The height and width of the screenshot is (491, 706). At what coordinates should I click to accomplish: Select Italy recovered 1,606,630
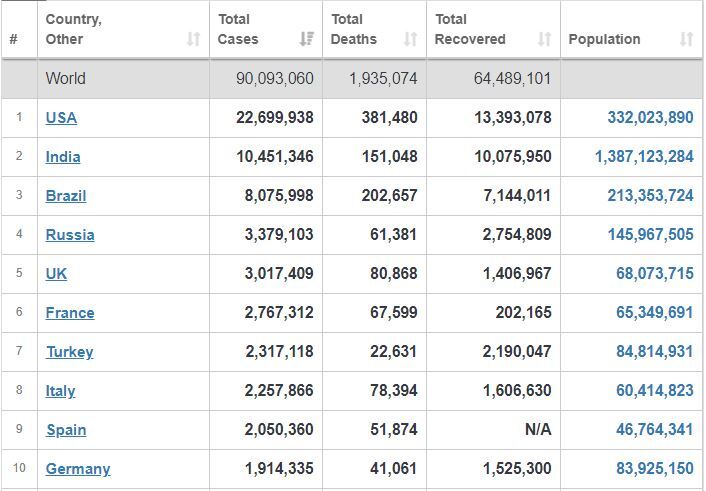(x=517, y=391)
